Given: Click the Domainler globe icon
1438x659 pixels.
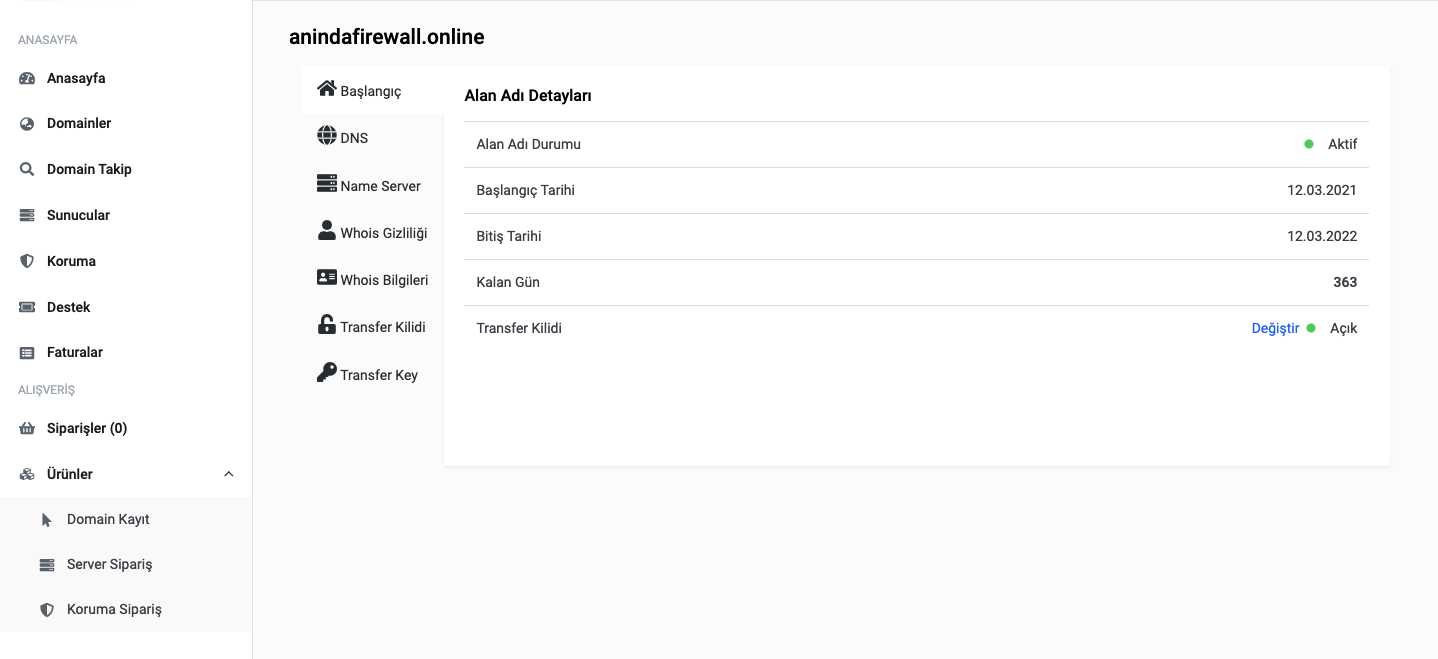Looking at the screenshot, I should point(27,124).
